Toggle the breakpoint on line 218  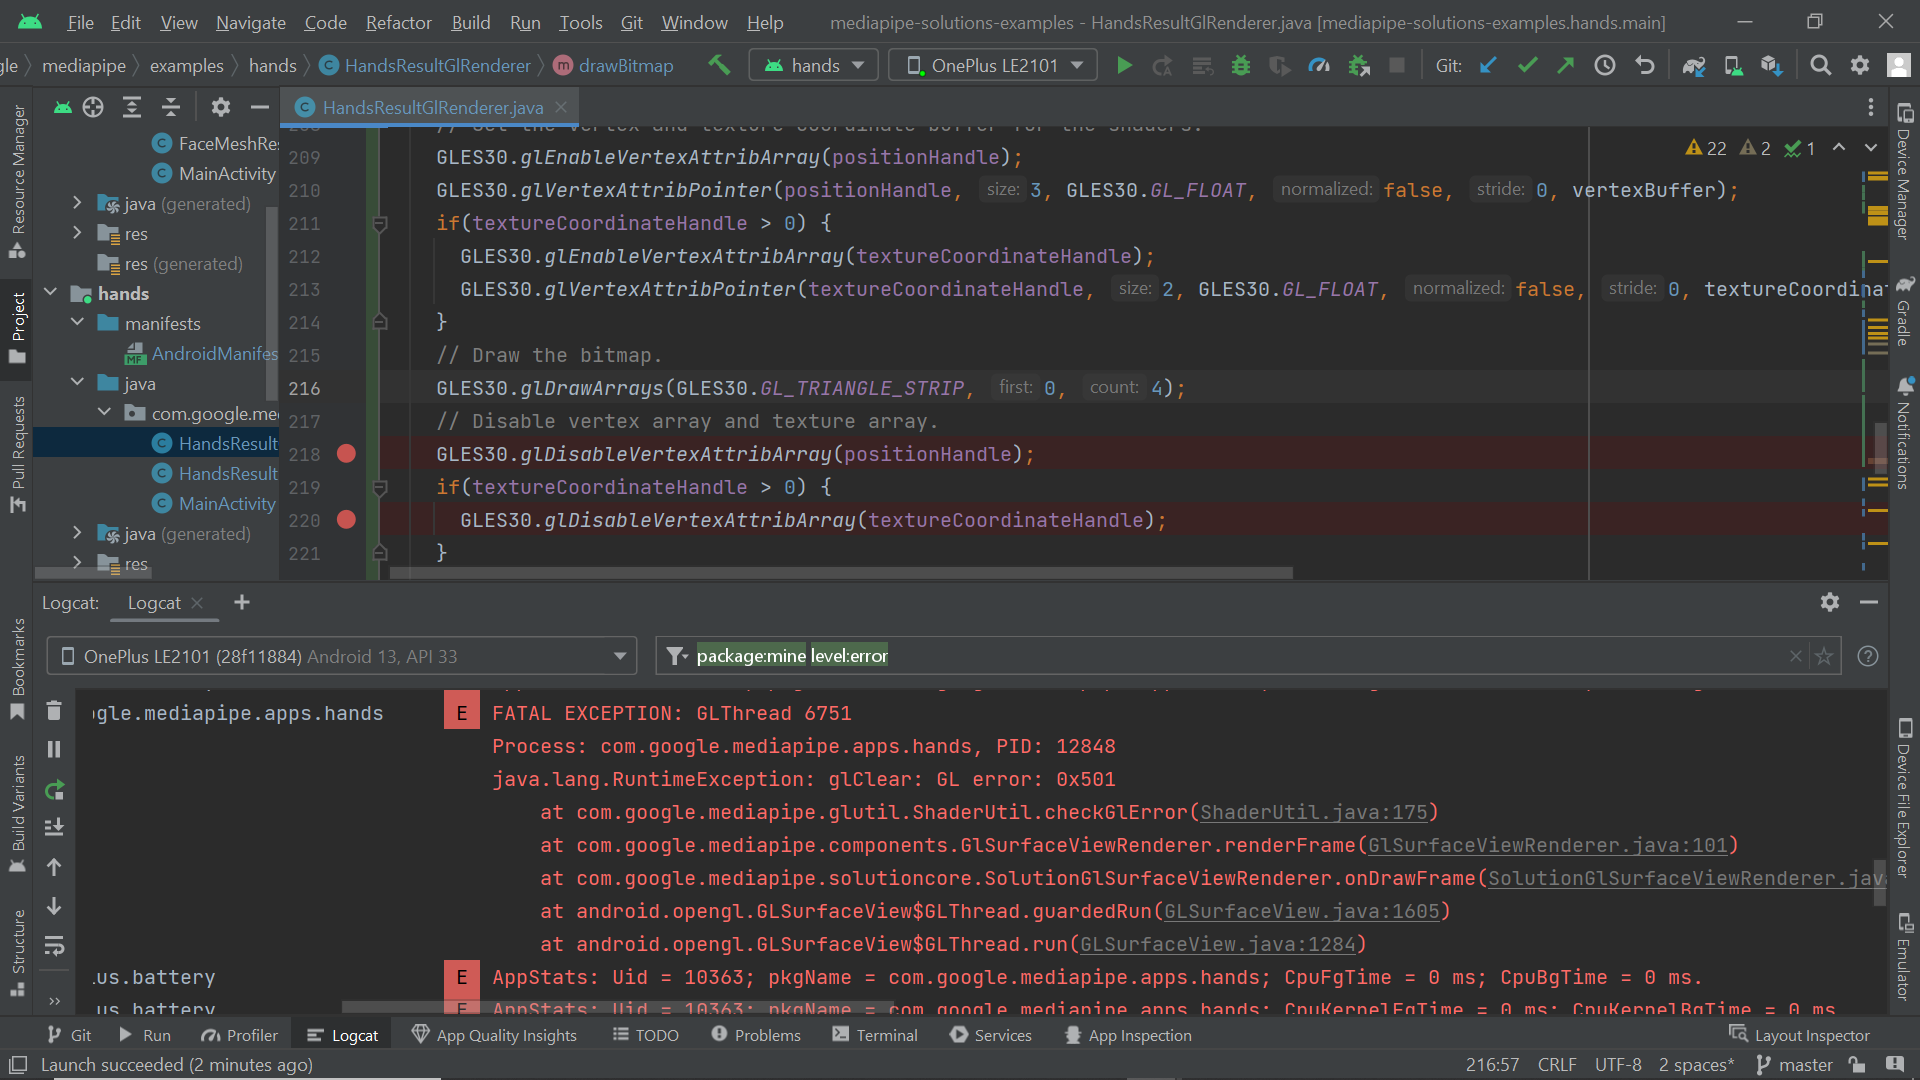click(x=347, y=454)
